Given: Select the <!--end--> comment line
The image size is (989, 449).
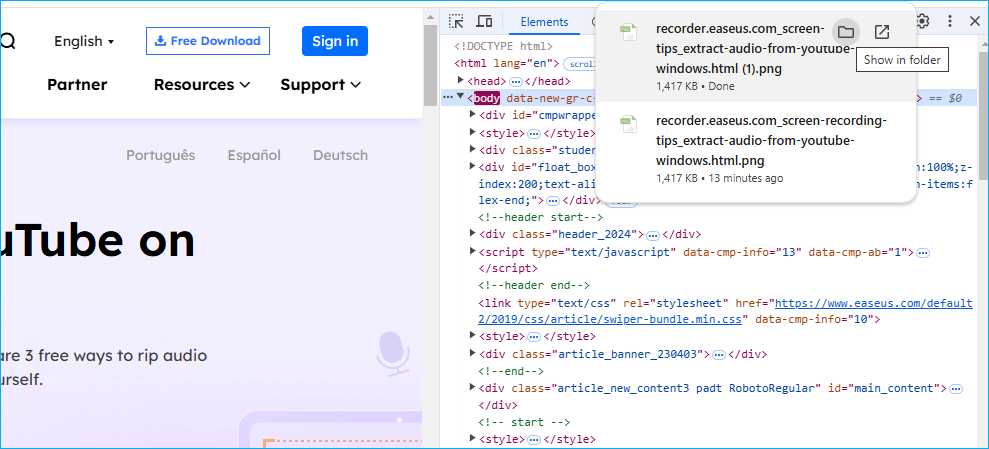Looking at the screenshot, I should 511,371.
